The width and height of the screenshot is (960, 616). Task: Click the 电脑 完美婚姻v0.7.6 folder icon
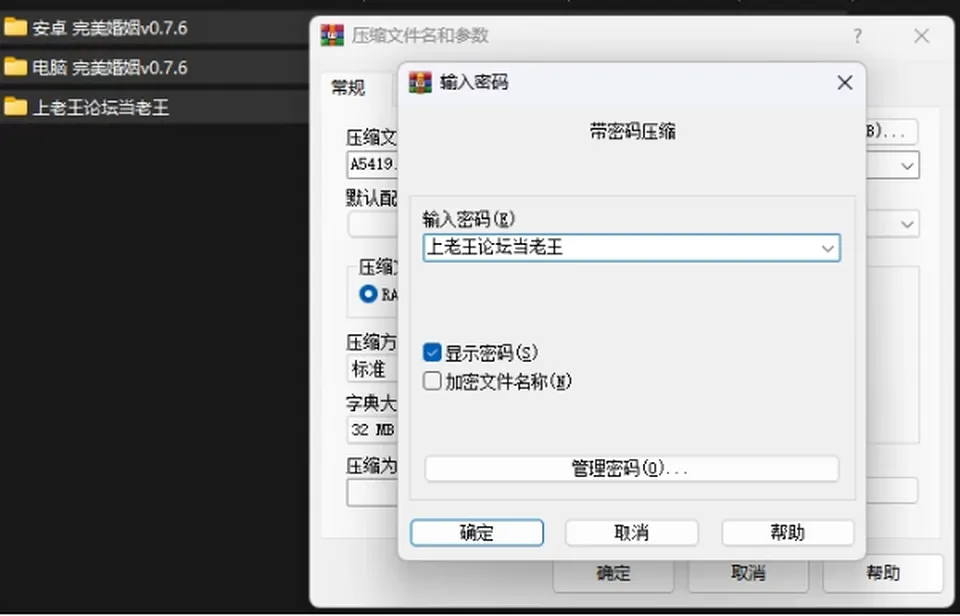[15, 67]
